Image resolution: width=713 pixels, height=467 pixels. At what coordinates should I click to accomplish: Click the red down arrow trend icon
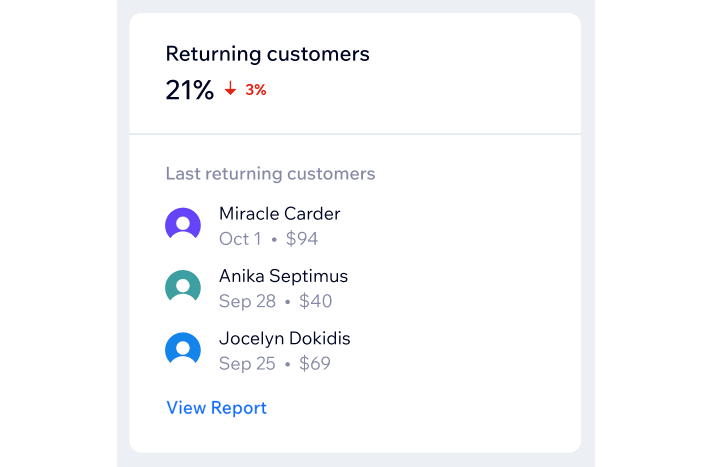click(231, 88)
